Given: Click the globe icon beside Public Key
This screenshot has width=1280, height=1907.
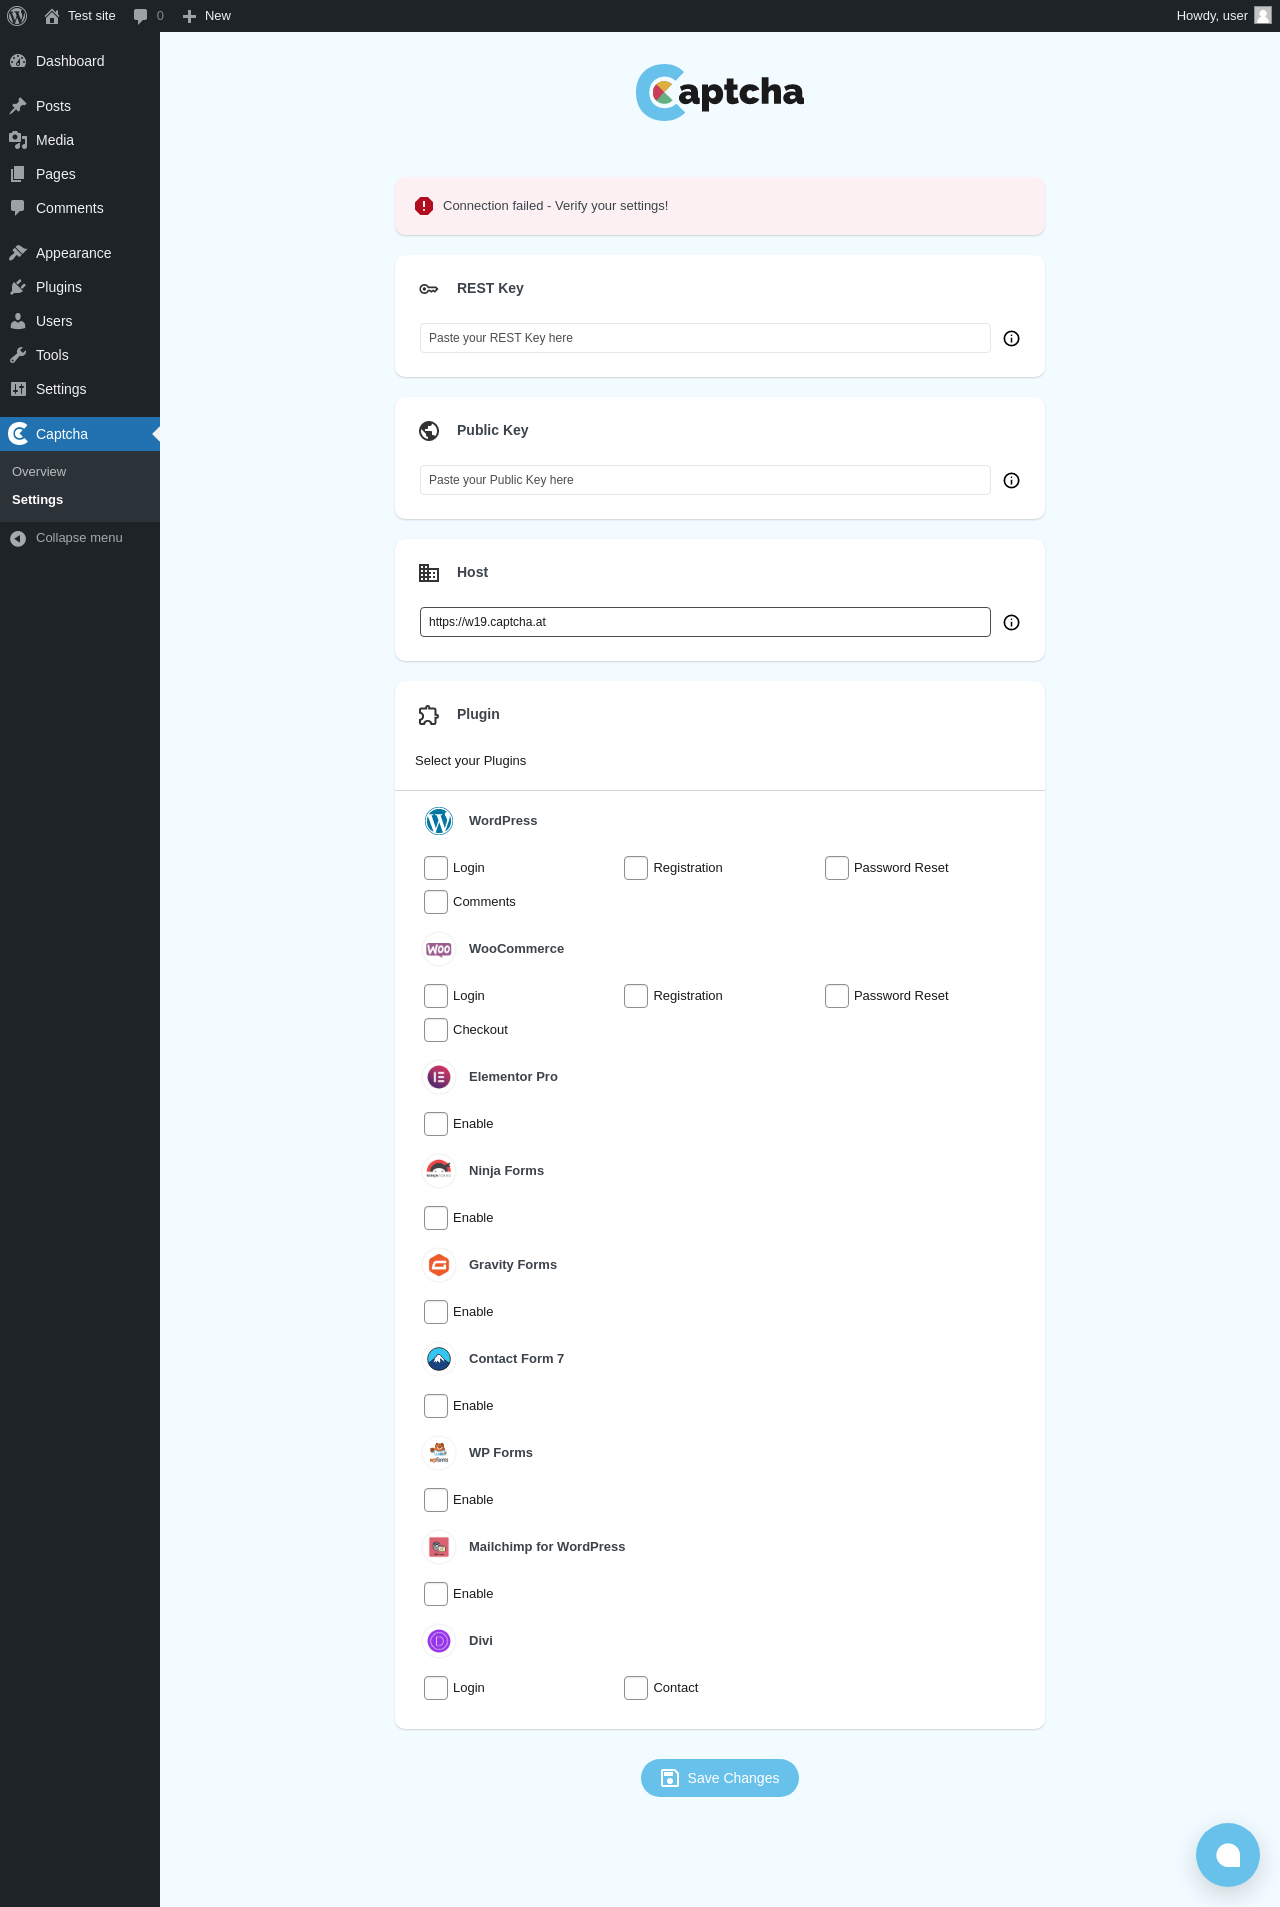Looking at the screenshot, I should (429, 431).
